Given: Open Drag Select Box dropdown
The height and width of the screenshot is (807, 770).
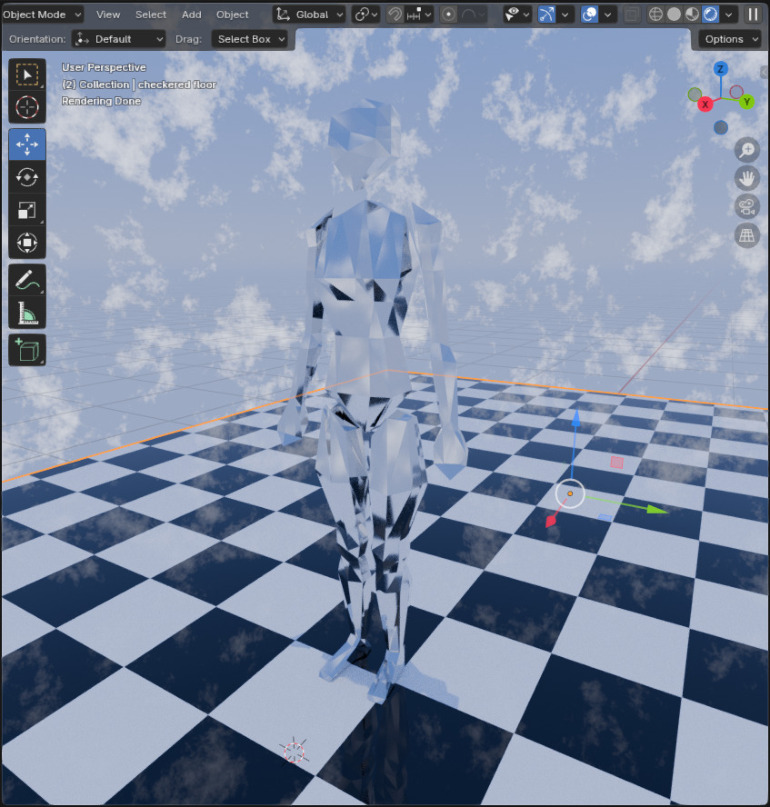Looking at the screenshot, I should (x=250, y=39).
